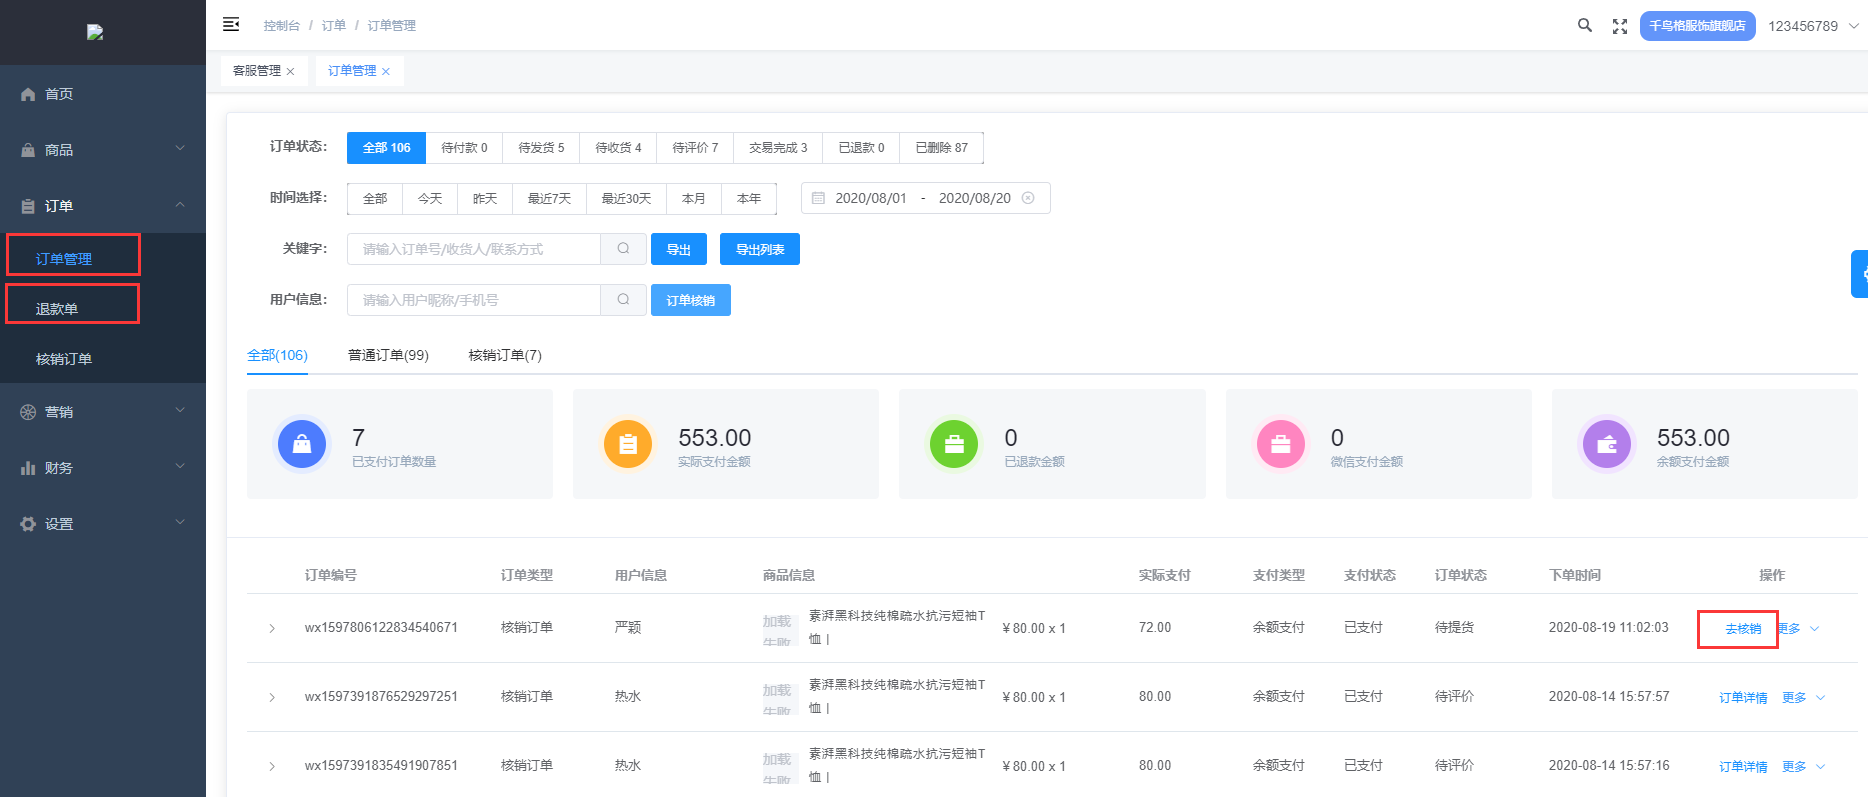
Task: Focus the 用户昵称/手机号 input field
Action: [x=474, y=299]
